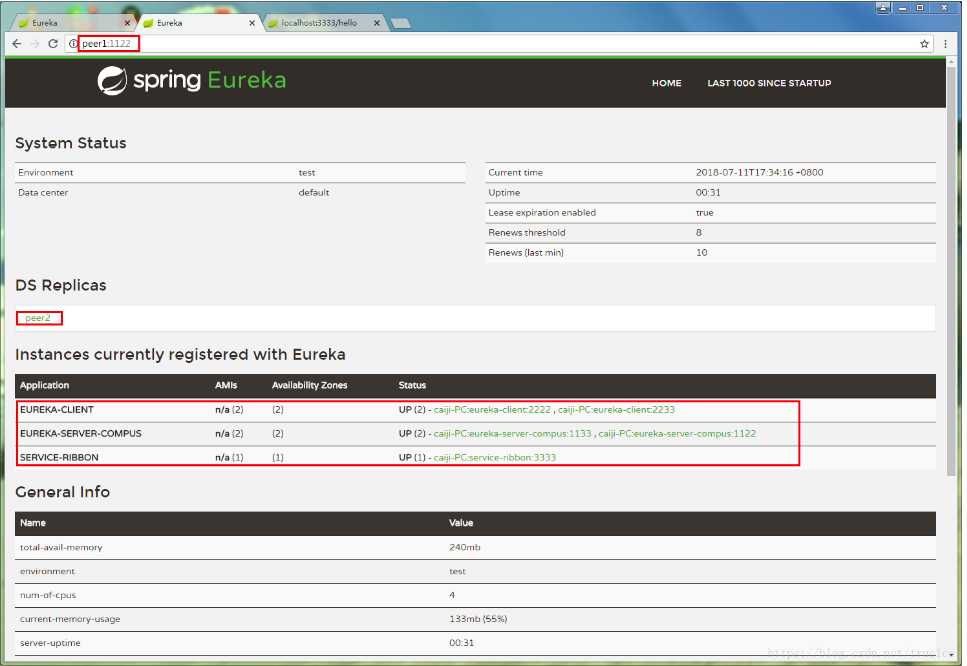The image size is (967, 666).
Task: Click the current-memory-usage row name
Action: [x=70, y=619]
